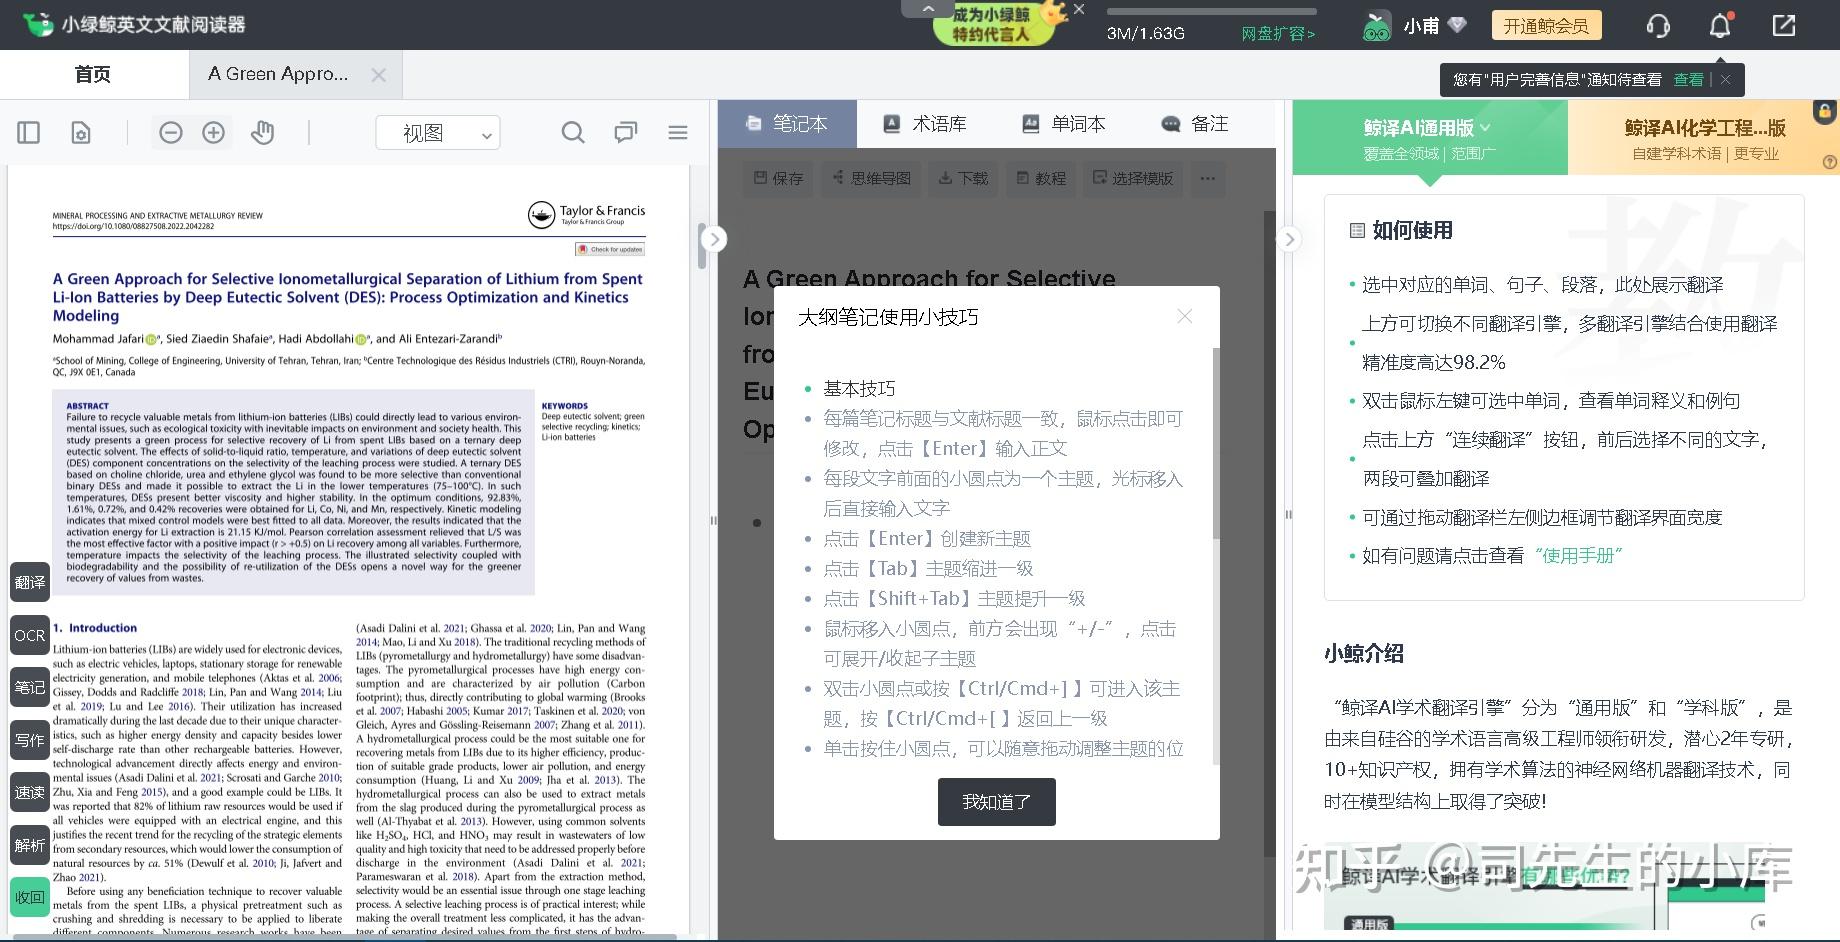
Task: Click the arrow expander beside the PDF panel
Action: click(714, 239)
